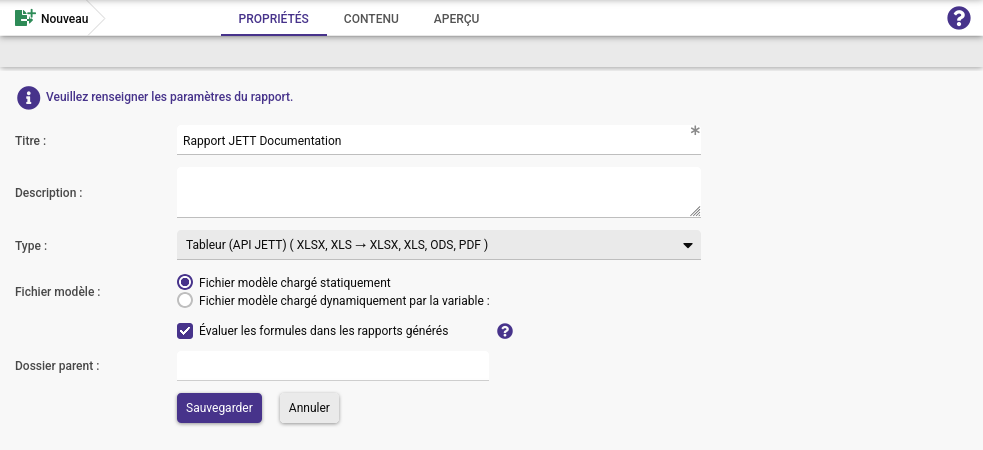Open the help icon in the header bar
The height and width of the screenshot is (450, 983).
click(959, 18)
